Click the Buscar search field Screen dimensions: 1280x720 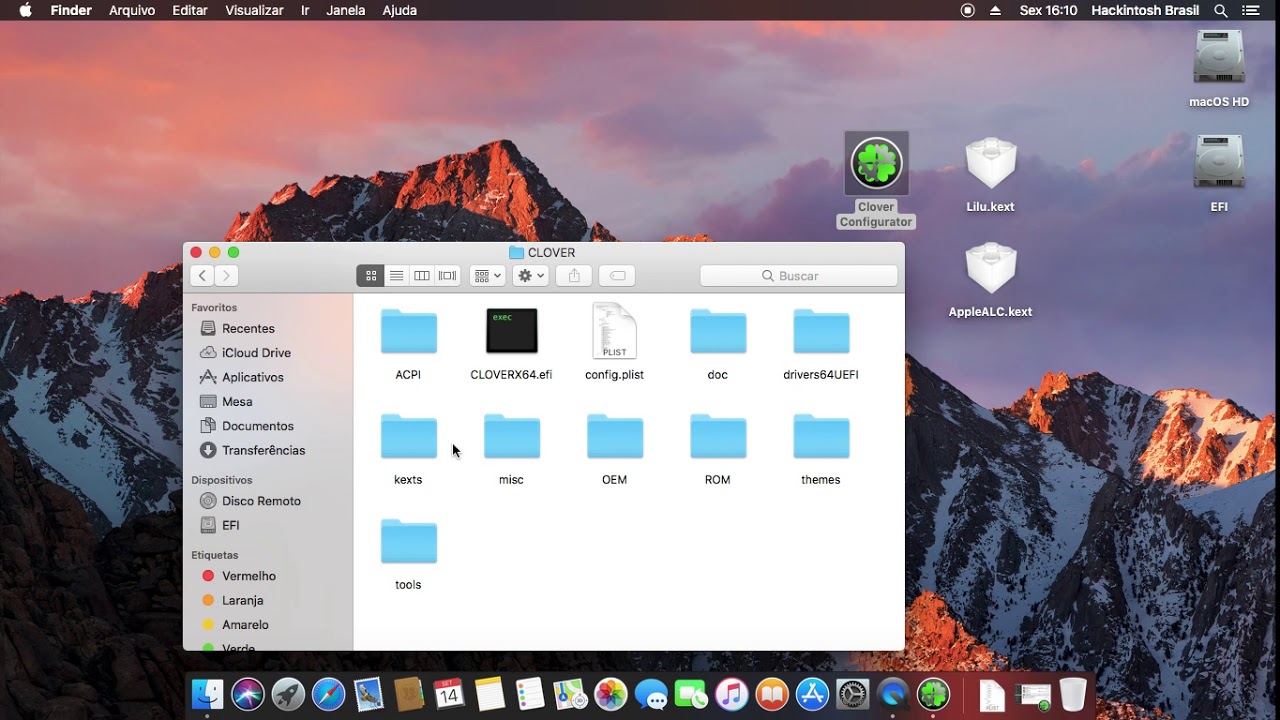tap(798, 275)
